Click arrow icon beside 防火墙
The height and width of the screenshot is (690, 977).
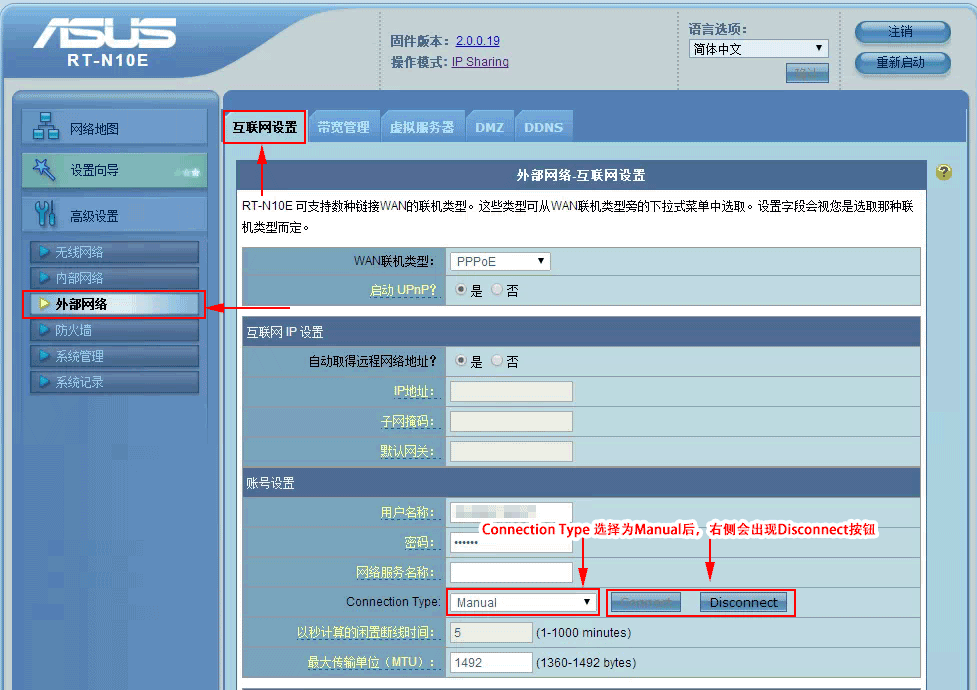coord(44,330)
